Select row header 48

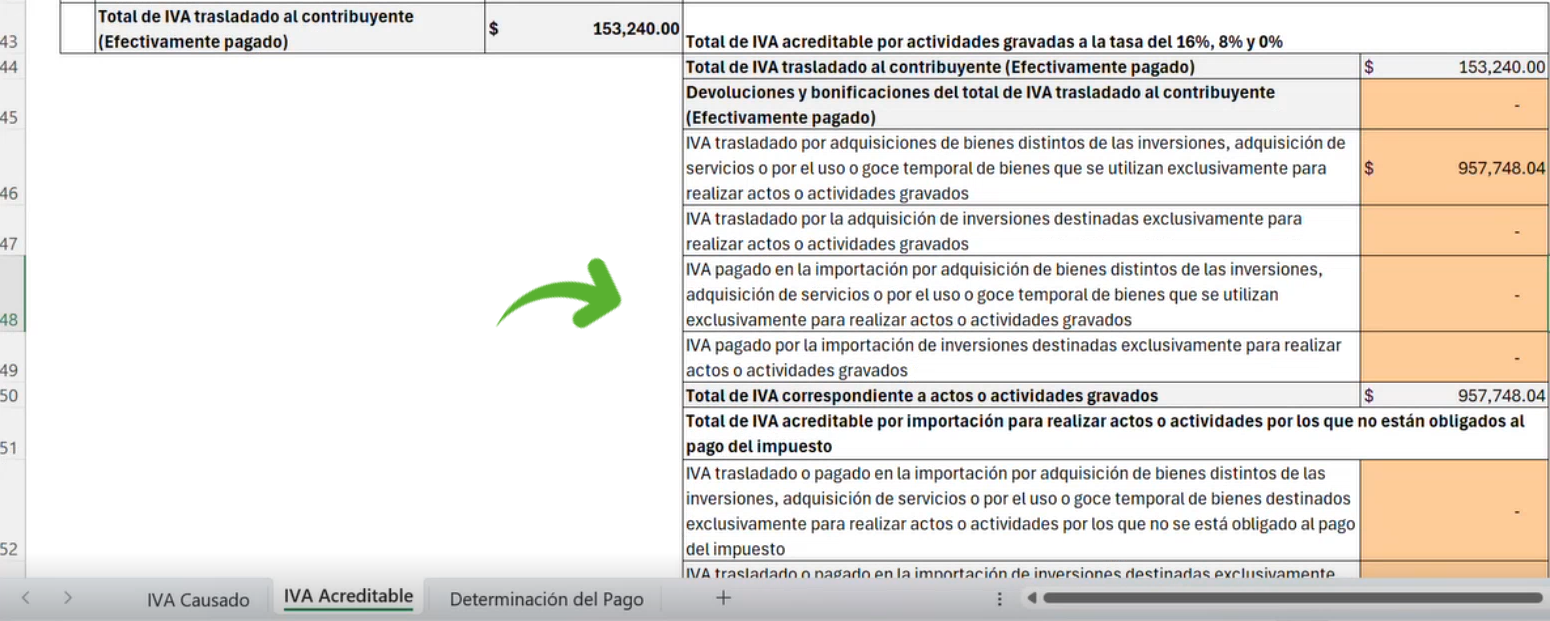pos(12,294)
